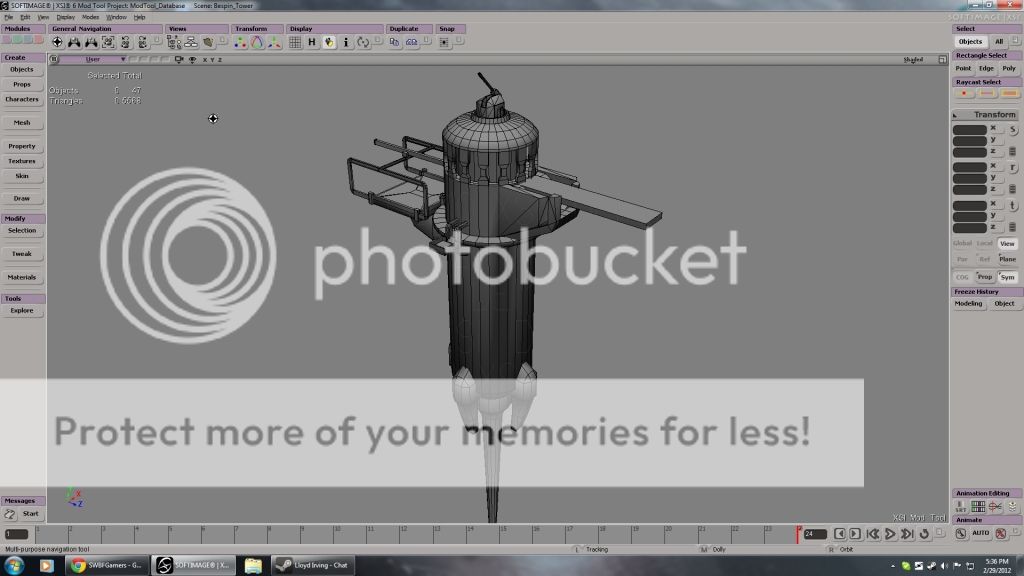Open the Shaded display mode menu

point(913,59)
